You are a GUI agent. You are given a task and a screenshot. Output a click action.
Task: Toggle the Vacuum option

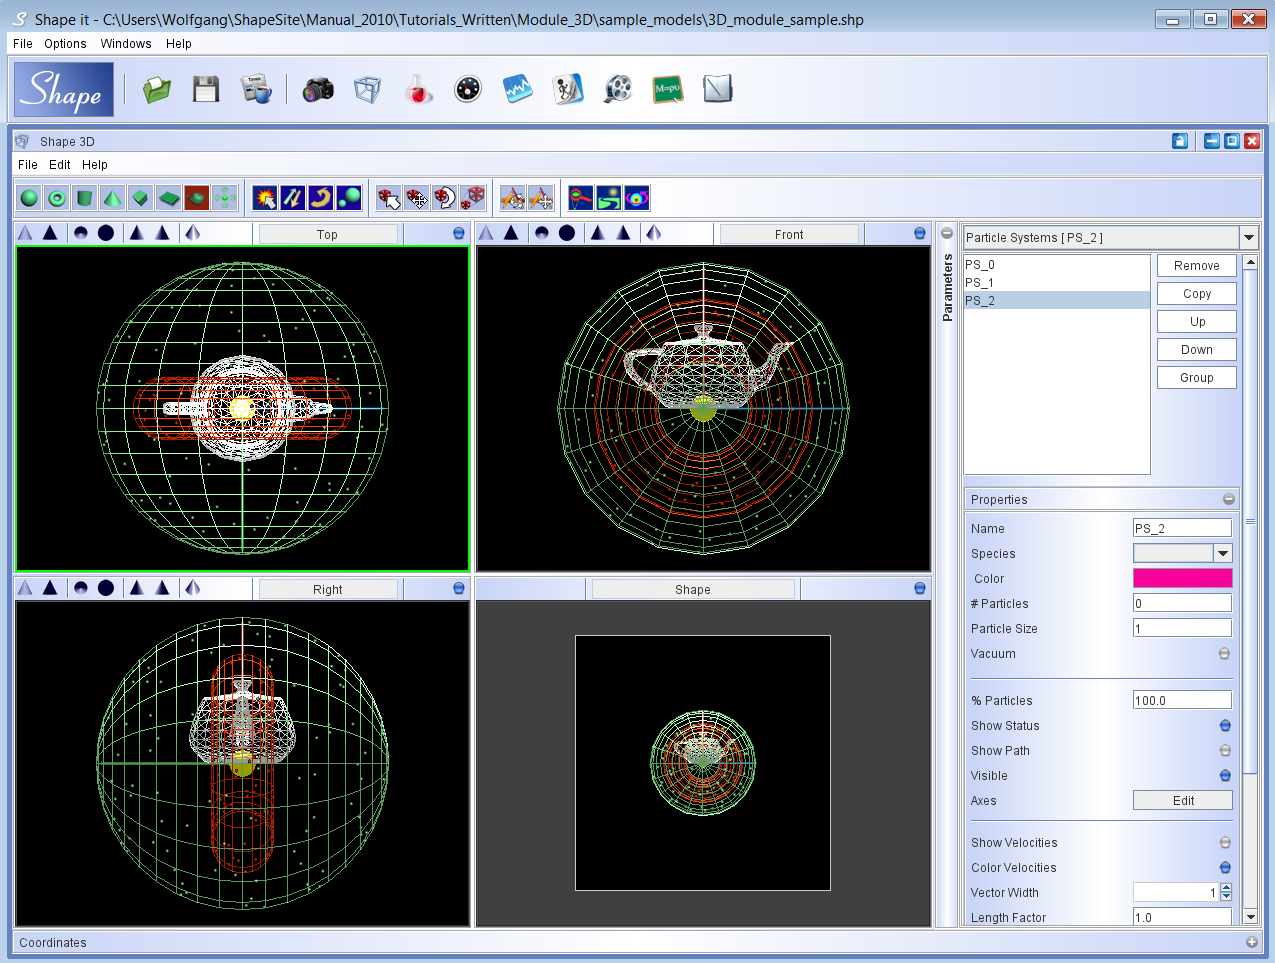click(1224, 654)
